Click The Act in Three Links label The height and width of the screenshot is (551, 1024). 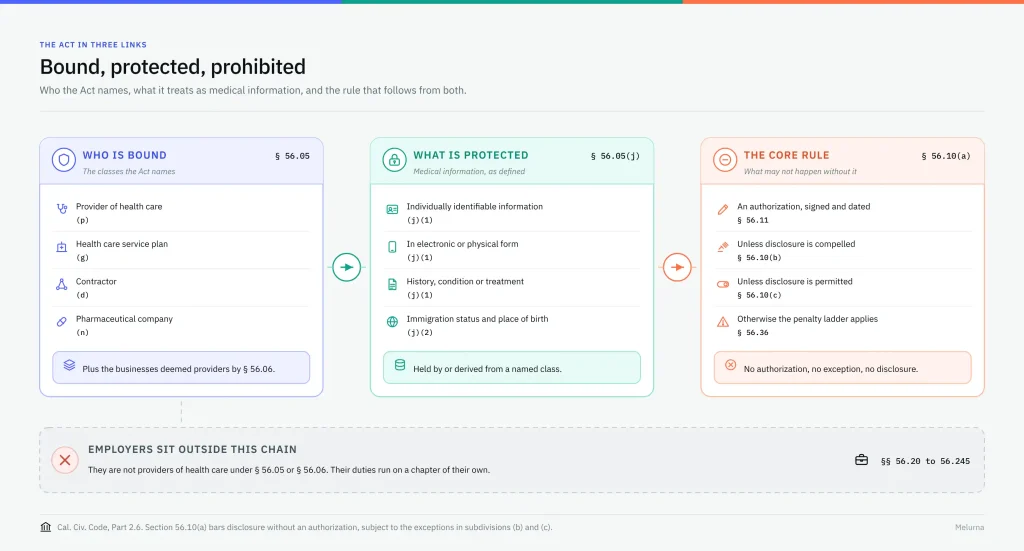(x=93, y=45)
